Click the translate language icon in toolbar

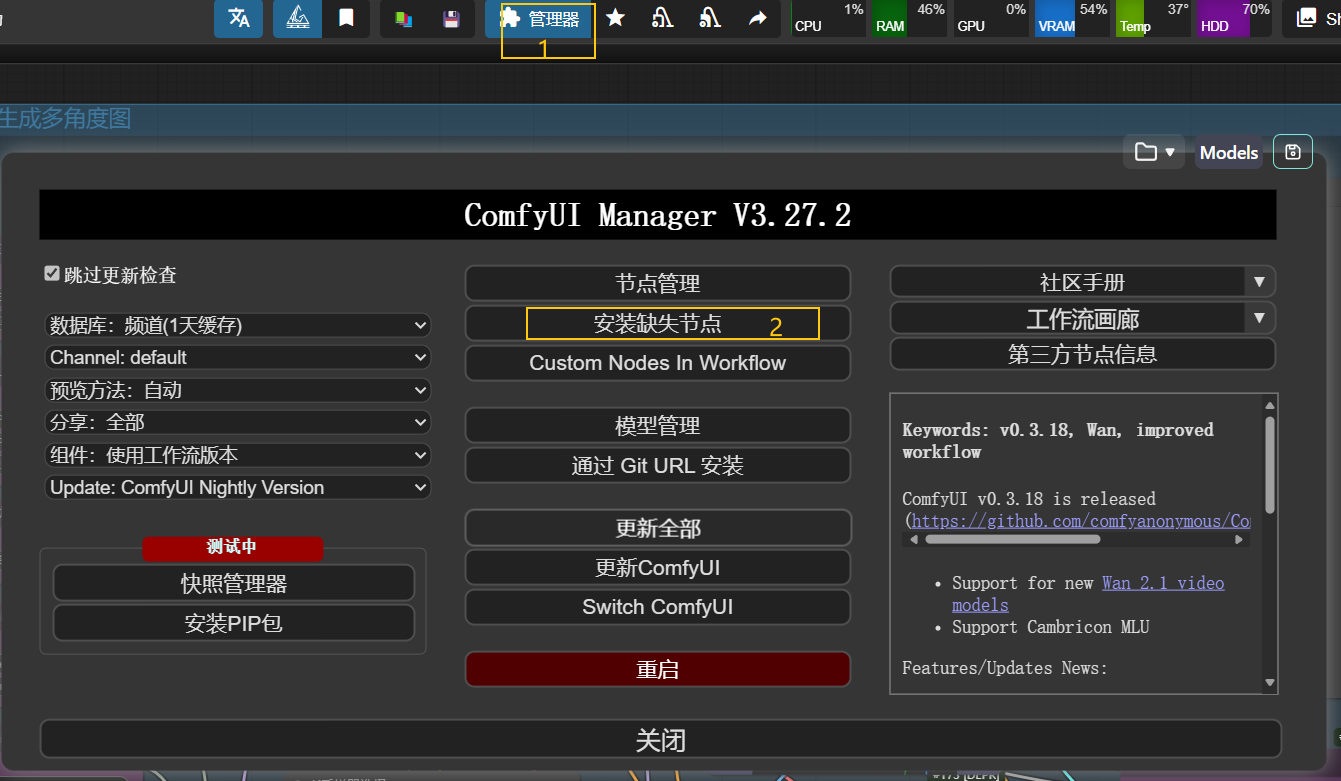tap(238, 18)
